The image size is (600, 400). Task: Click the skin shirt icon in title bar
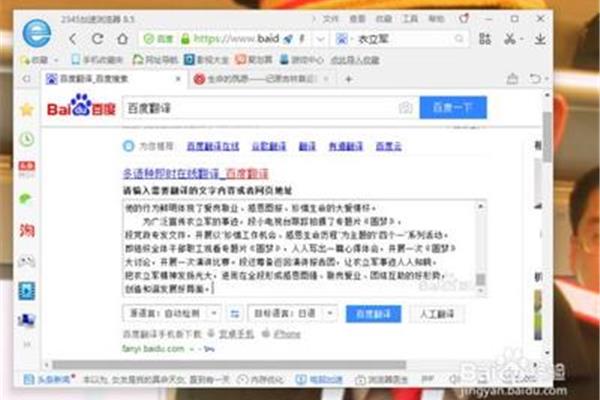pos(464,18)
